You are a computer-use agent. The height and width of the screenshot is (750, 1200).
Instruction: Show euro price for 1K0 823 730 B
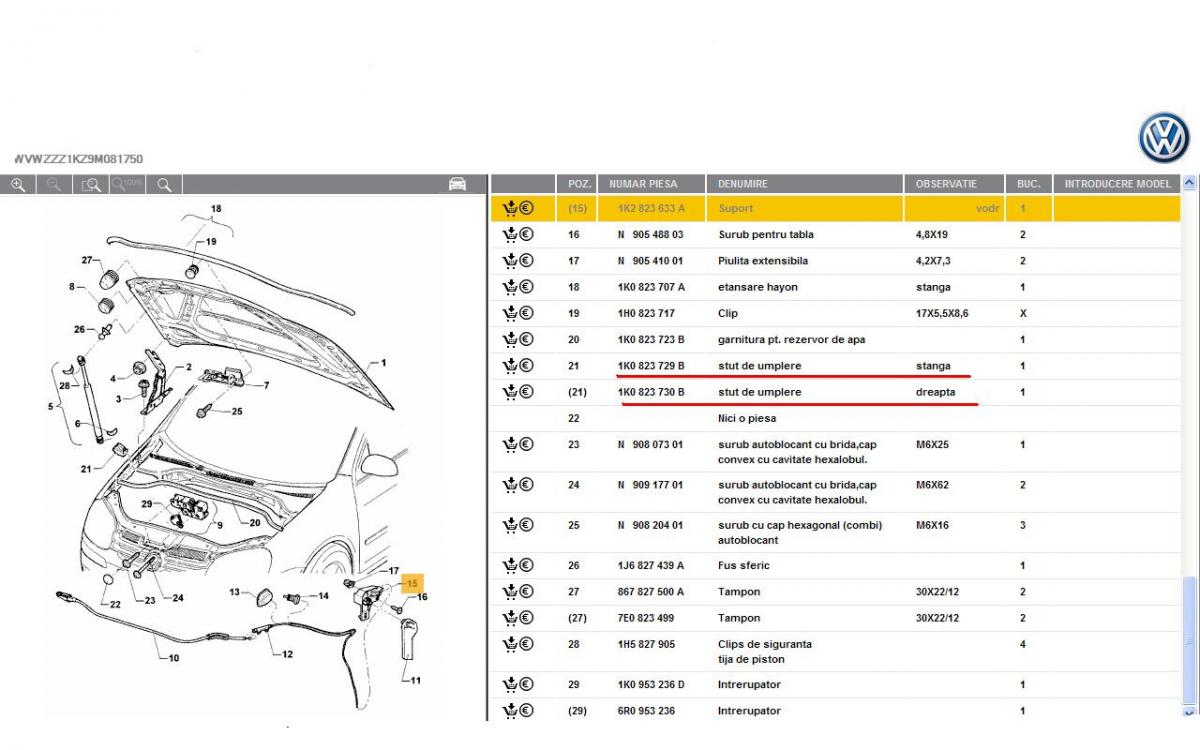click(526, 391)
